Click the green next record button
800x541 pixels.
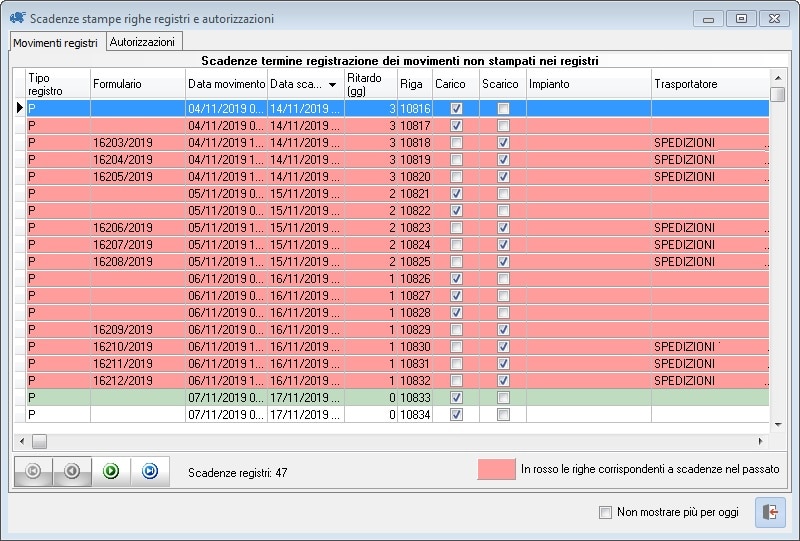(111, 471)
